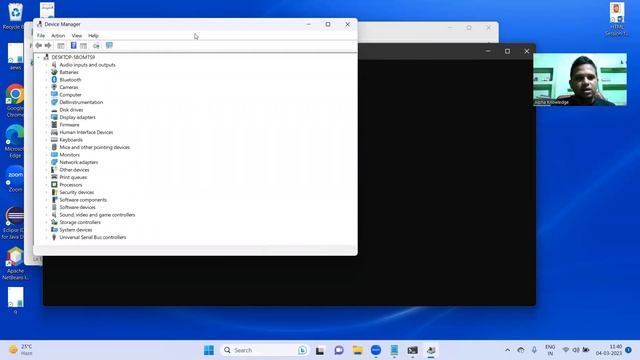
Task: Click the Scan for hardware changes monitor icon
Action: [109, 45]
